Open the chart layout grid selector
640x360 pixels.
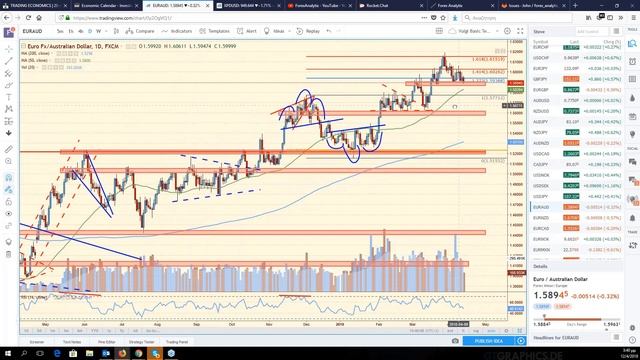point(439,31)
